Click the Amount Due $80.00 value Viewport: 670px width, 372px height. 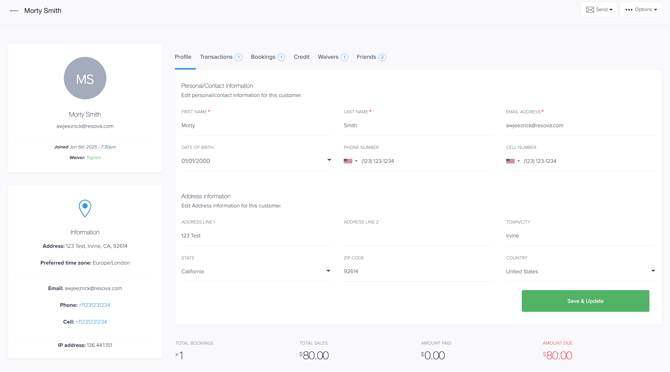[x=558, y=355]
